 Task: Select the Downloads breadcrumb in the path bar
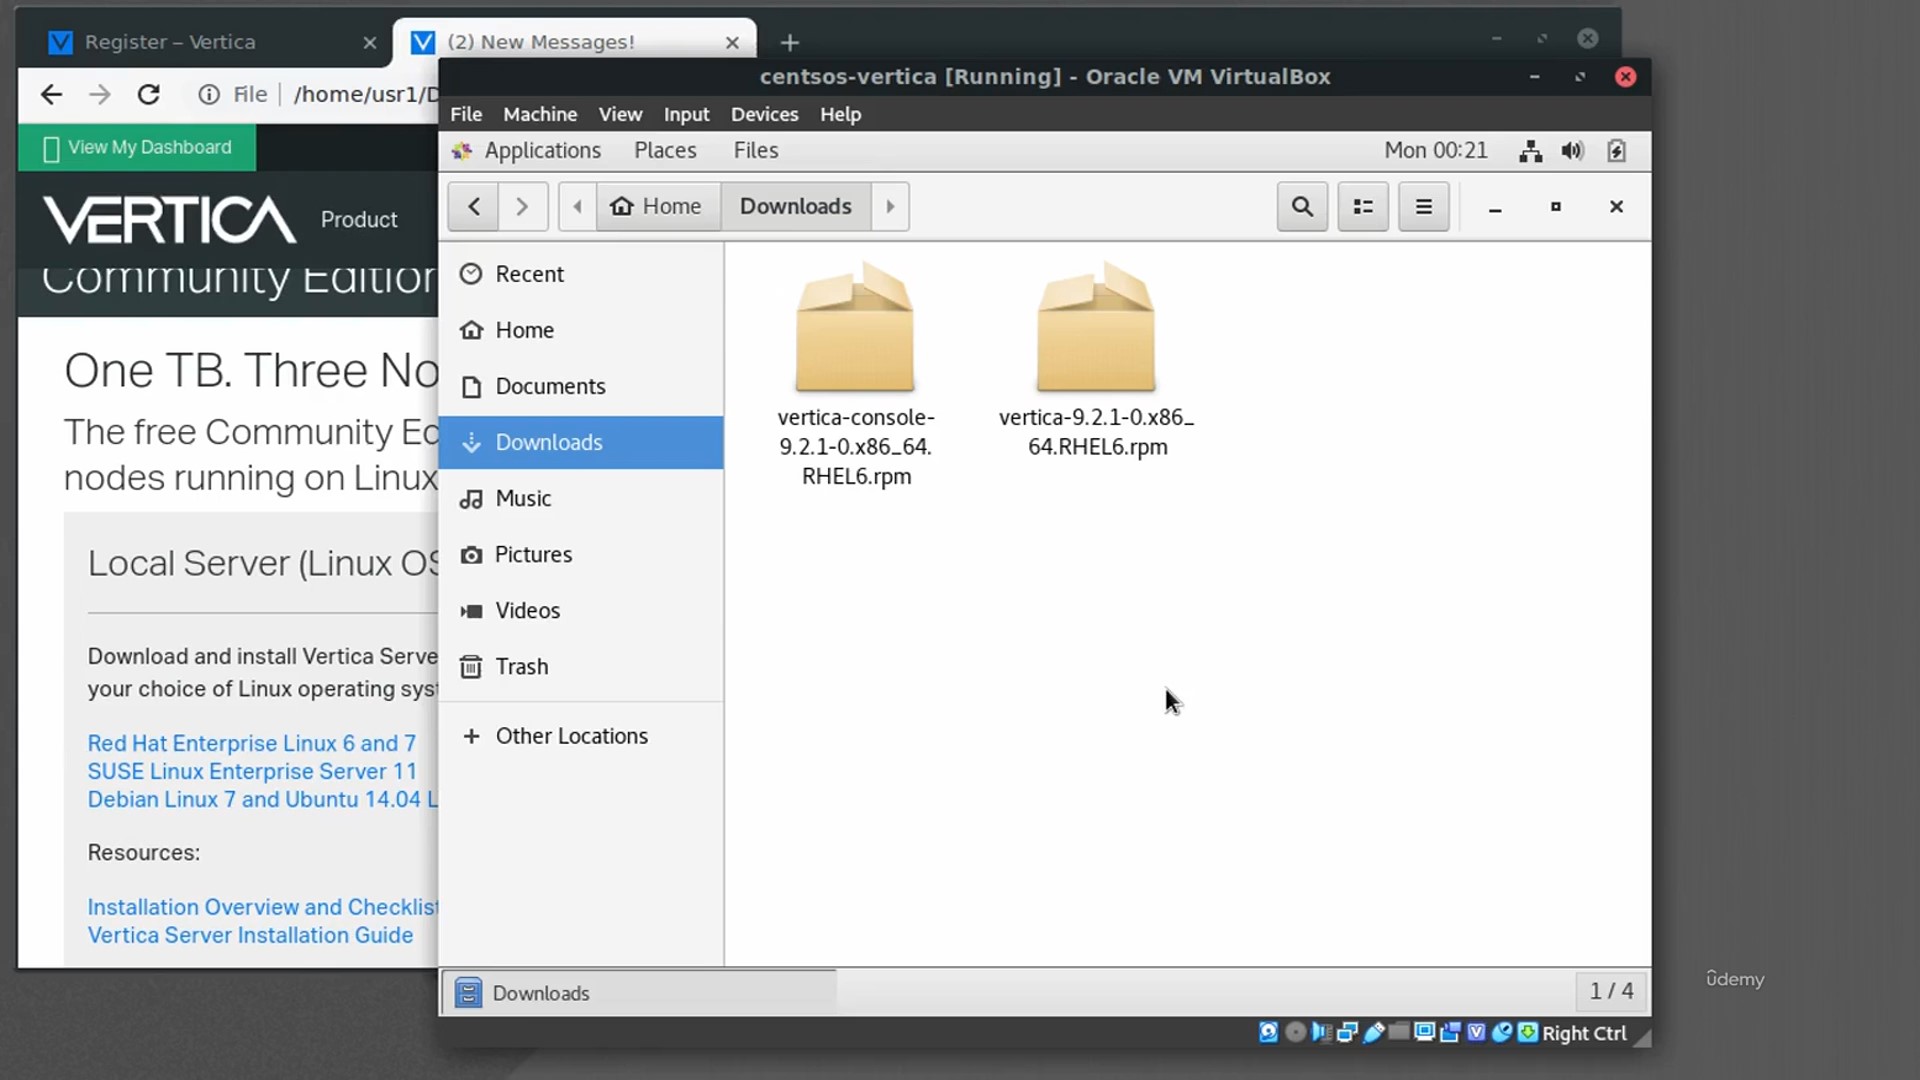point(796,206)
